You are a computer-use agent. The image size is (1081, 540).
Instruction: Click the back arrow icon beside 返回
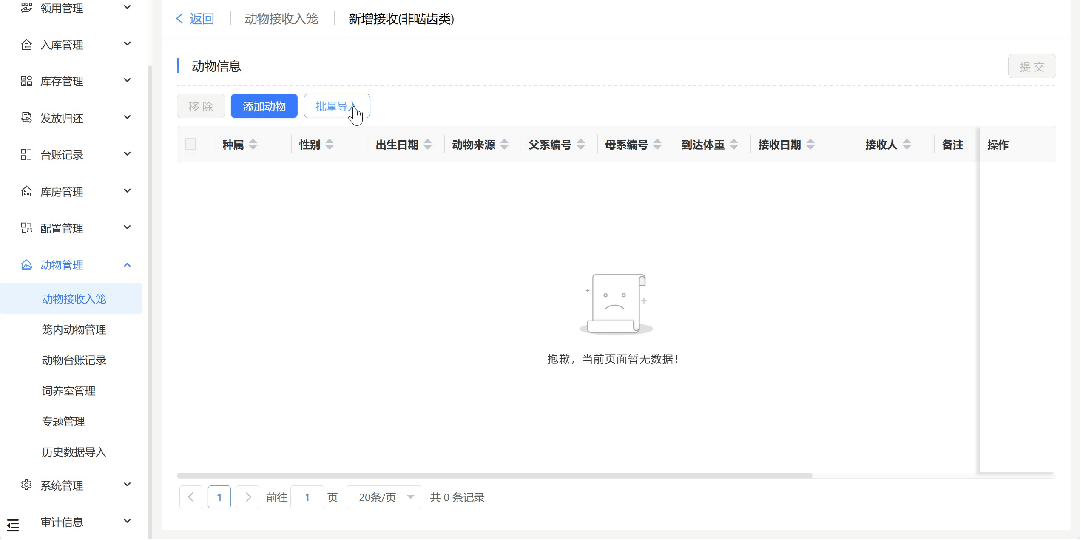tap(179, 19)
